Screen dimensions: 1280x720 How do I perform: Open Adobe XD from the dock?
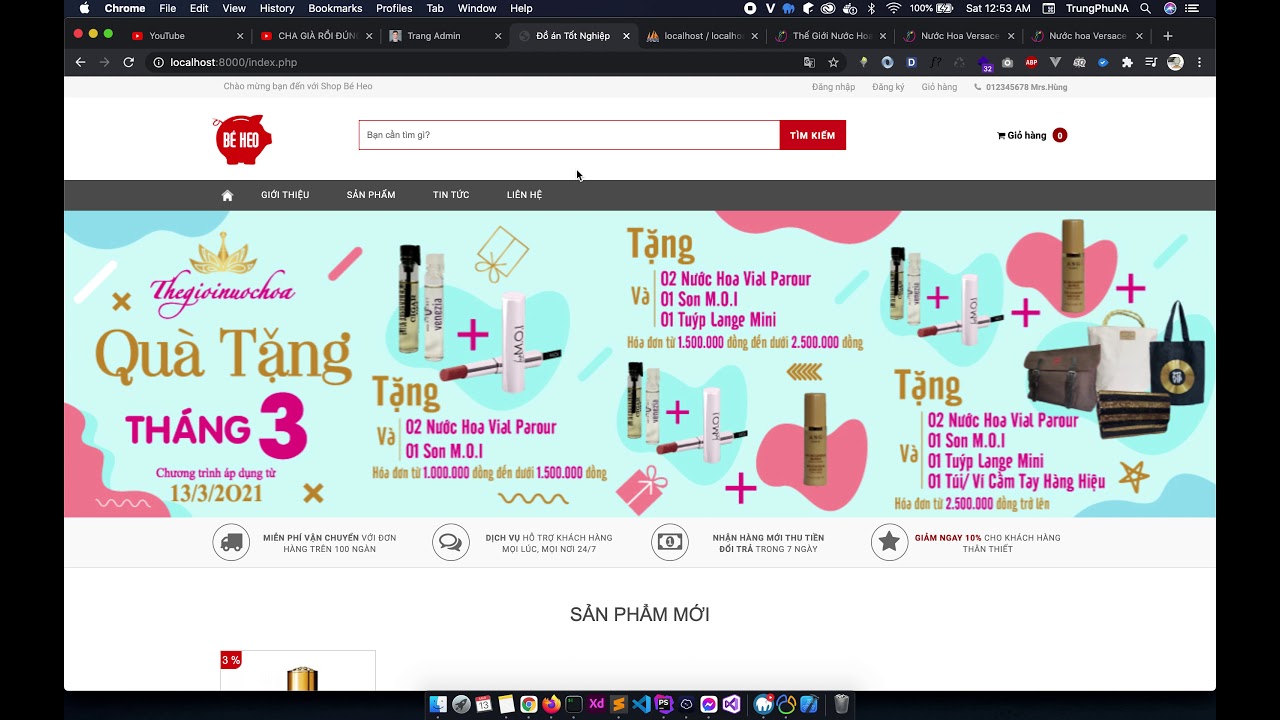(x=596, y=704)
